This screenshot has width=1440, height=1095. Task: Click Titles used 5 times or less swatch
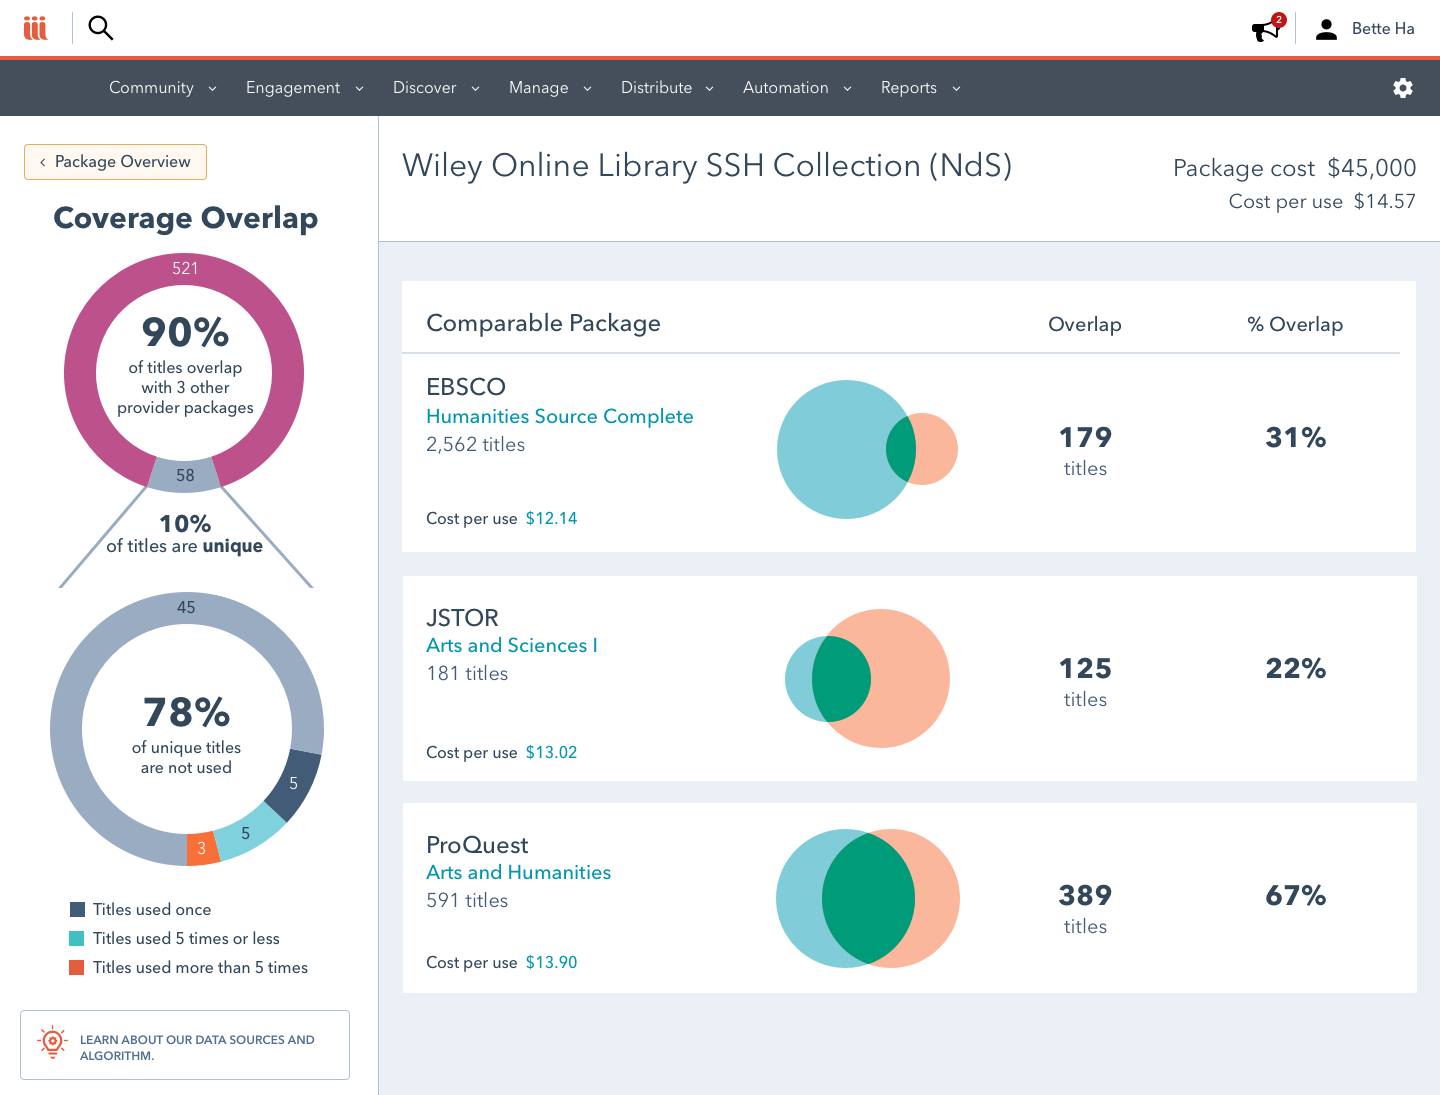(77, 938)
